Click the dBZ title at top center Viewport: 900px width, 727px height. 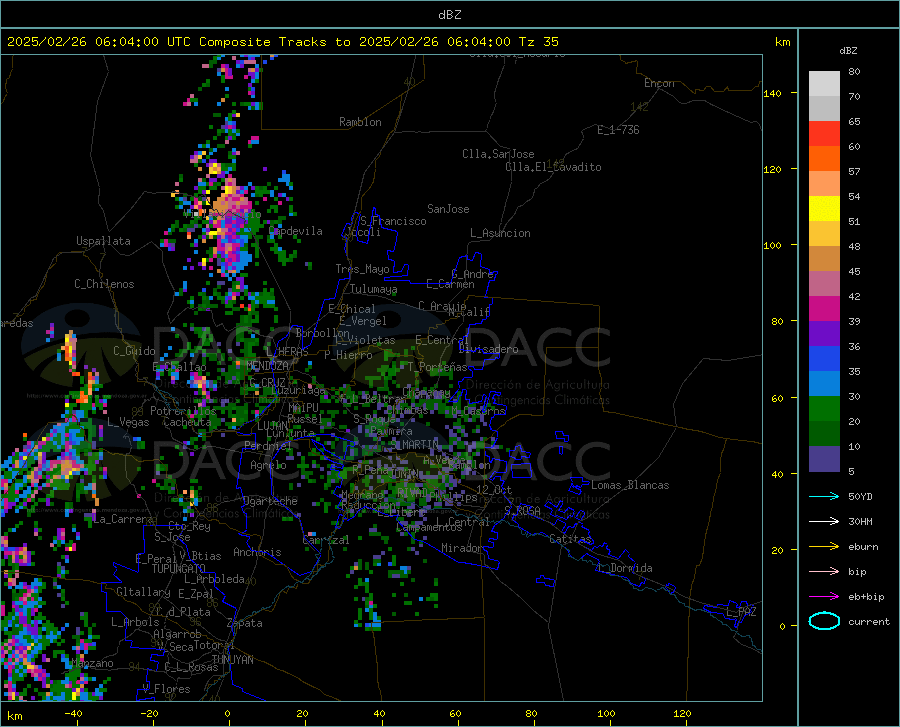pyautogui.click(x=449, y=15)
